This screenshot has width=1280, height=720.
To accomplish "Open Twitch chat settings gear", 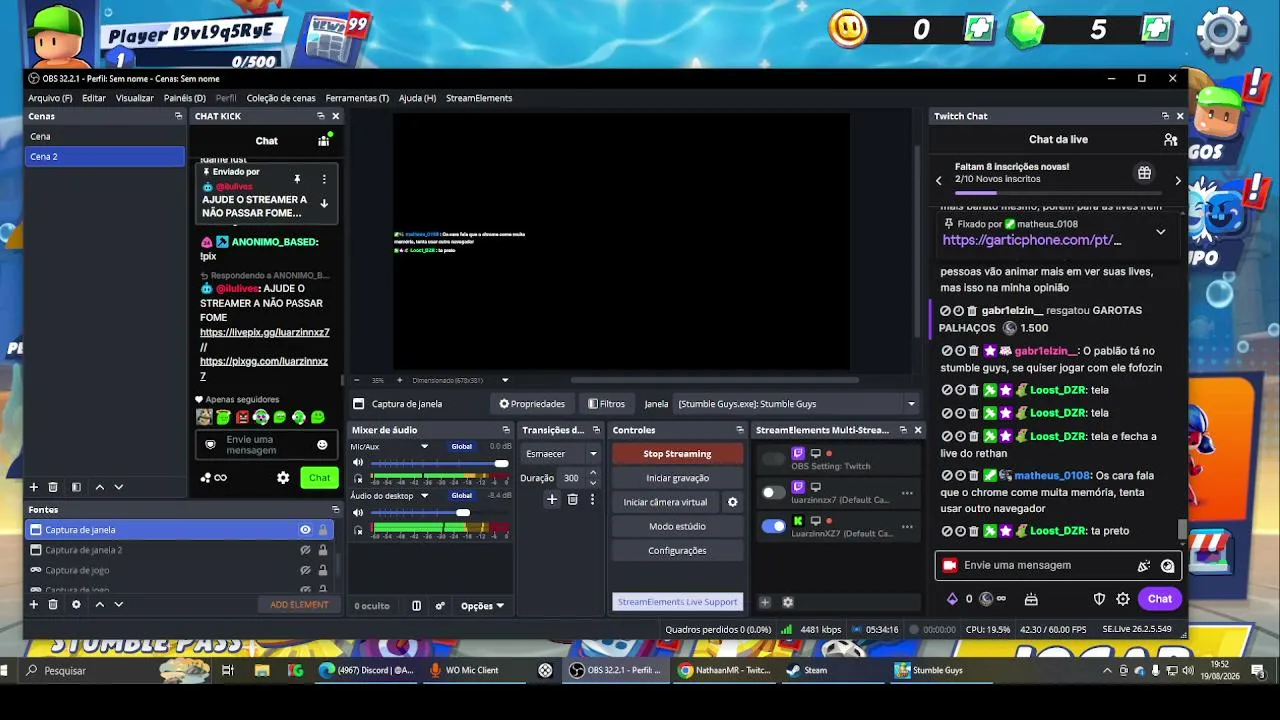I will tap(1123, 599).
